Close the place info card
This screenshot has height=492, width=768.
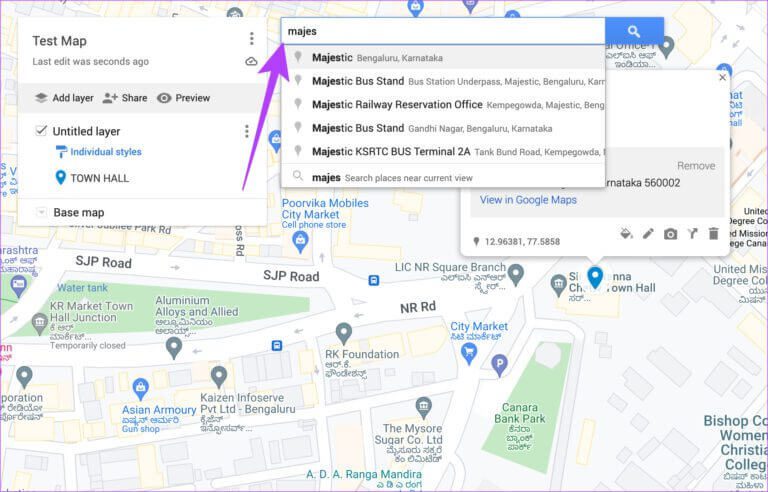pyautogui.click(x=722, y=77)
